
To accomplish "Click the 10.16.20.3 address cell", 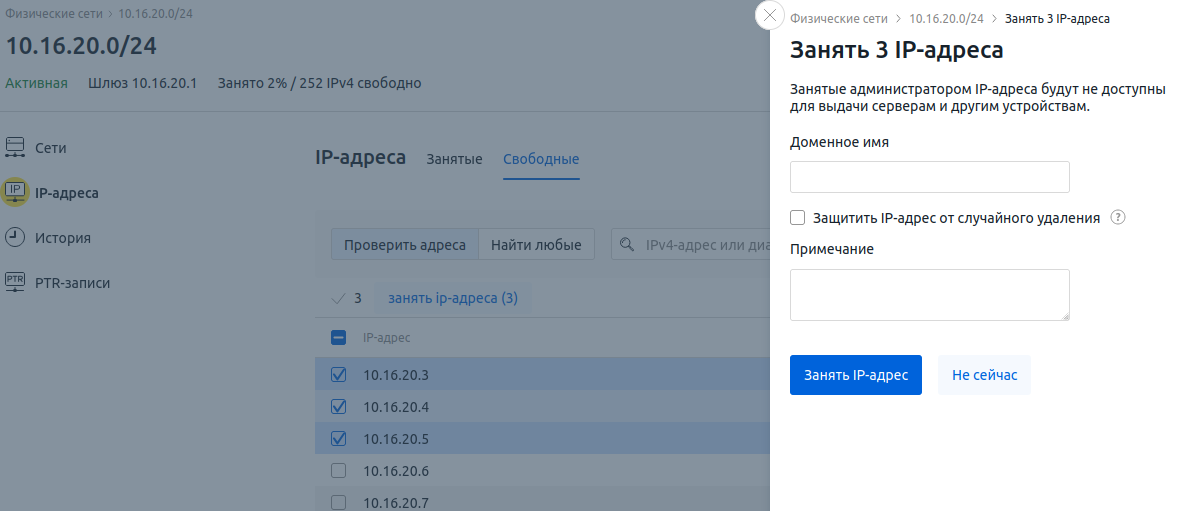I will point(396,375).
